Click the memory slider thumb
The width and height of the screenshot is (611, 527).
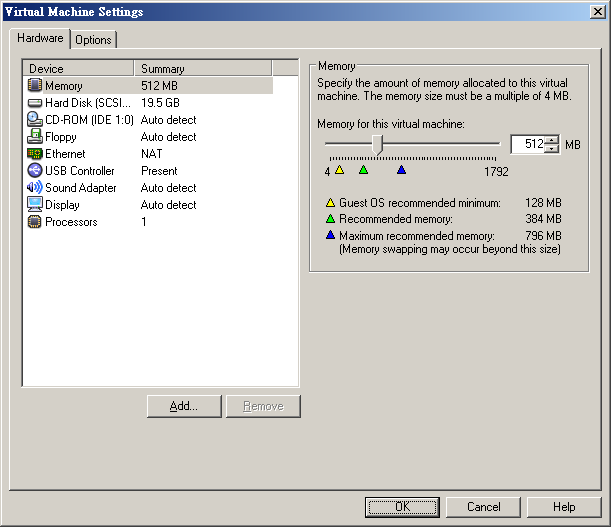[377, 145]
